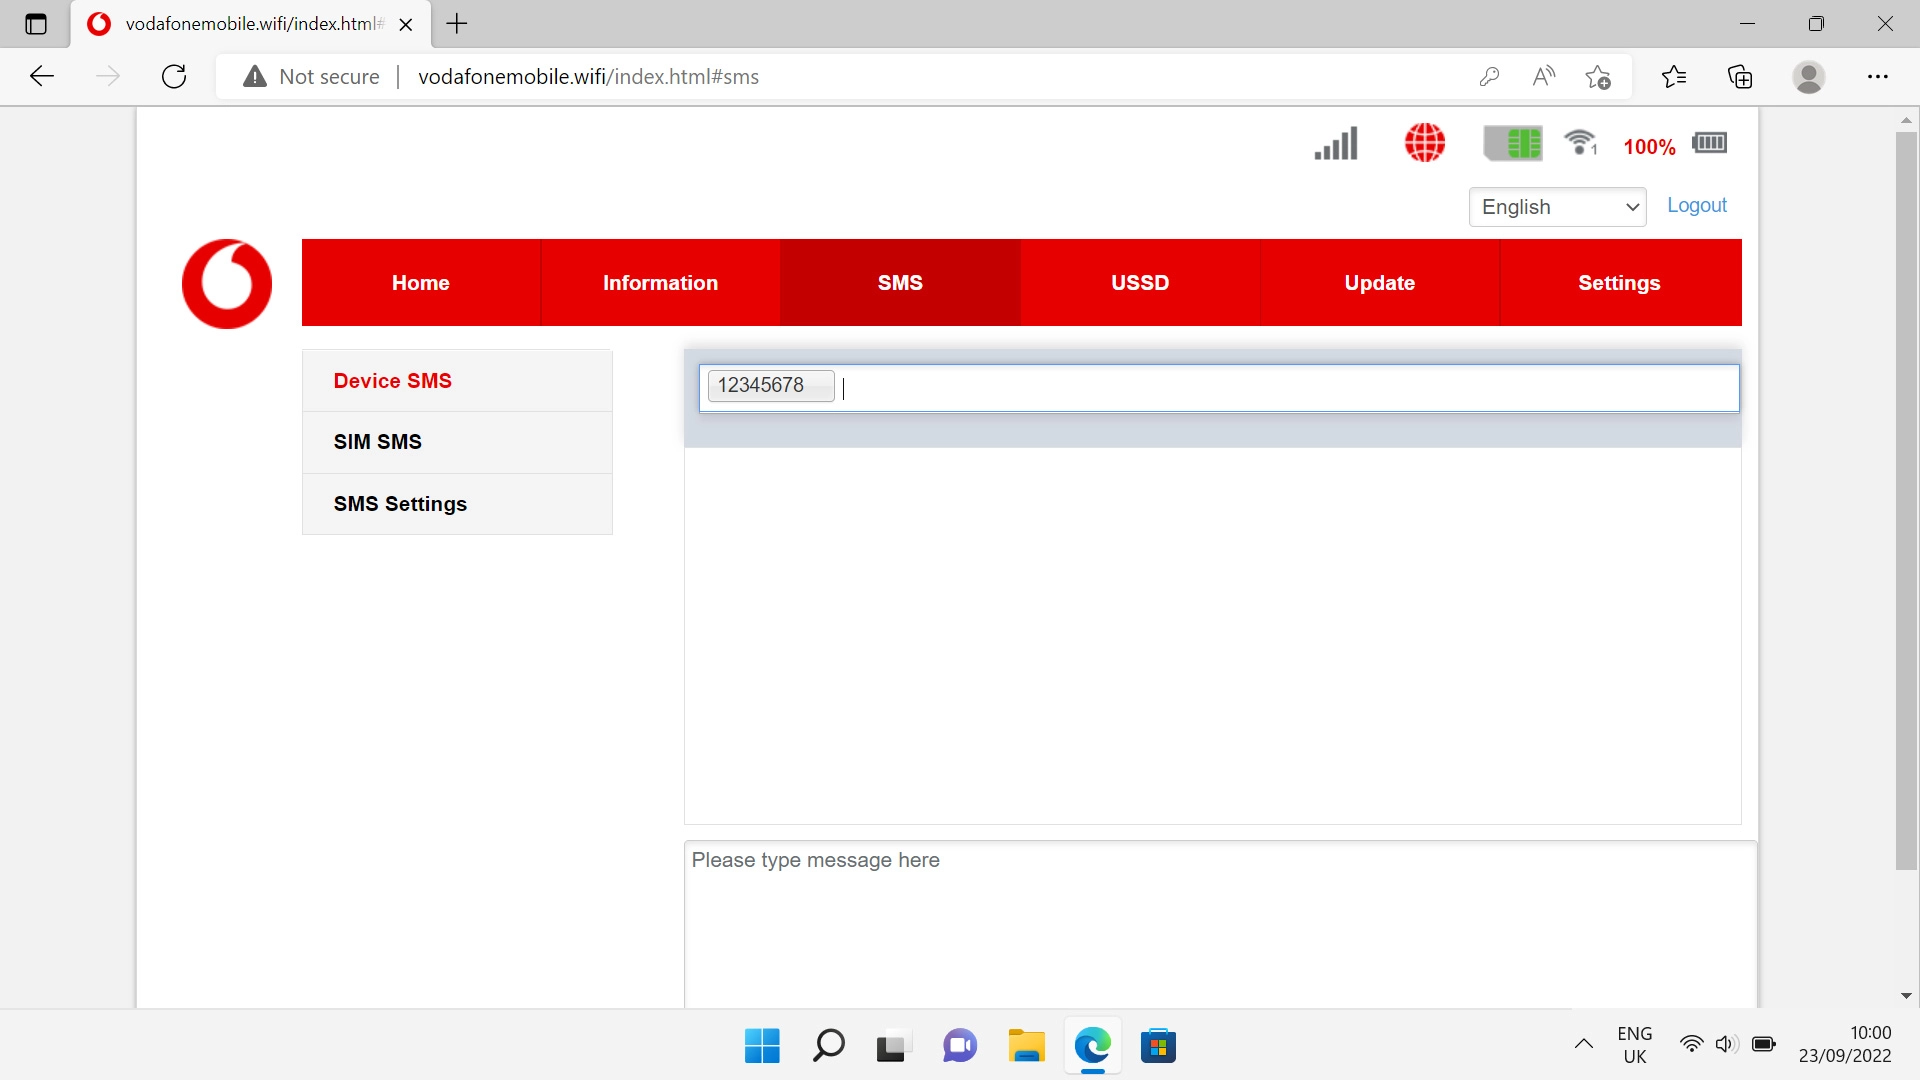Click the Logout link
This screenshot has height=1080, width=1920.
1697,205
